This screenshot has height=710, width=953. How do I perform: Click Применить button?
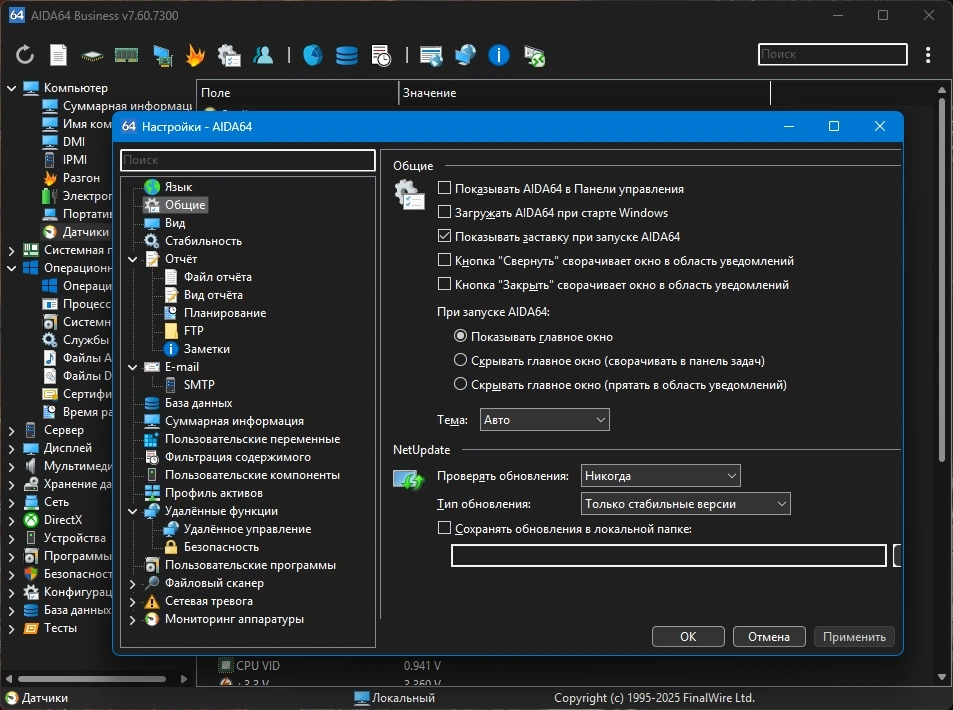coord(854,636)
